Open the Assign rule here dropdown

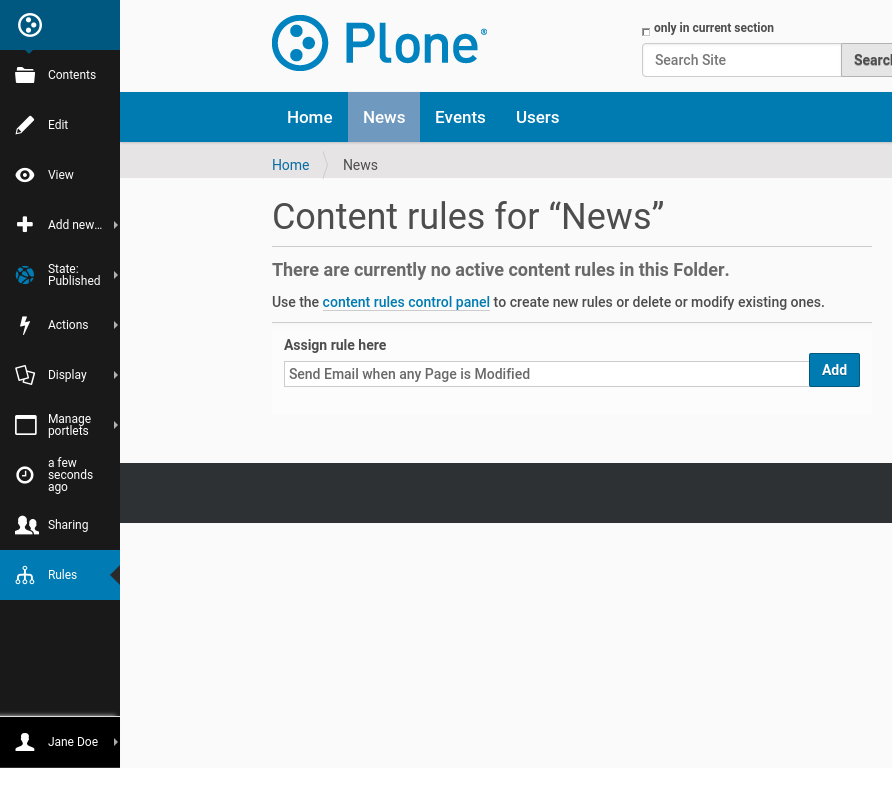click(x=545, y=374)
